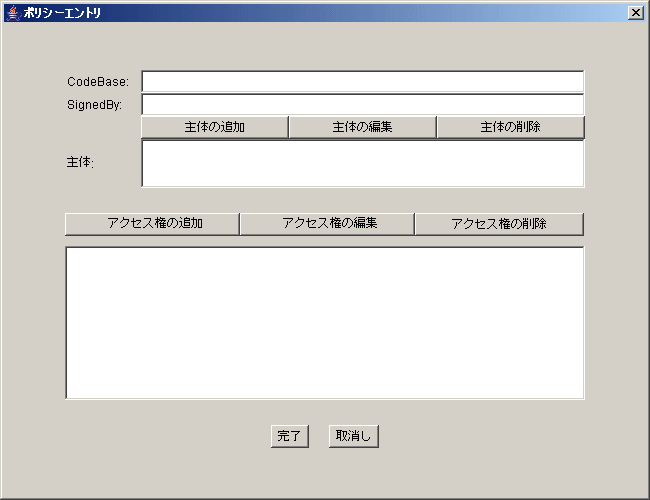The image size is (650, 500).
Task: Focus the CodeBase text field
Action: coord(362,81)
